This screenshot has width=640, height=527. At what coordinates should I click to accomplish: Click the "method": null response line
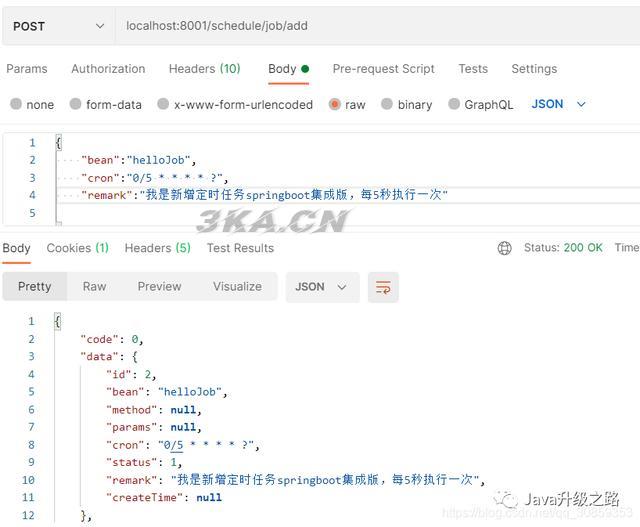154,409
